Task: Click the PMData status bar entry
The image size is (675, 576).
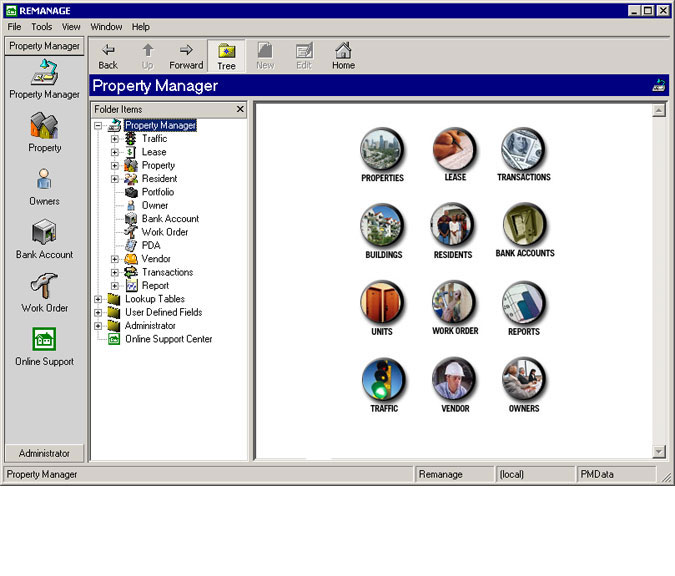Action: (x=616, y=474)
